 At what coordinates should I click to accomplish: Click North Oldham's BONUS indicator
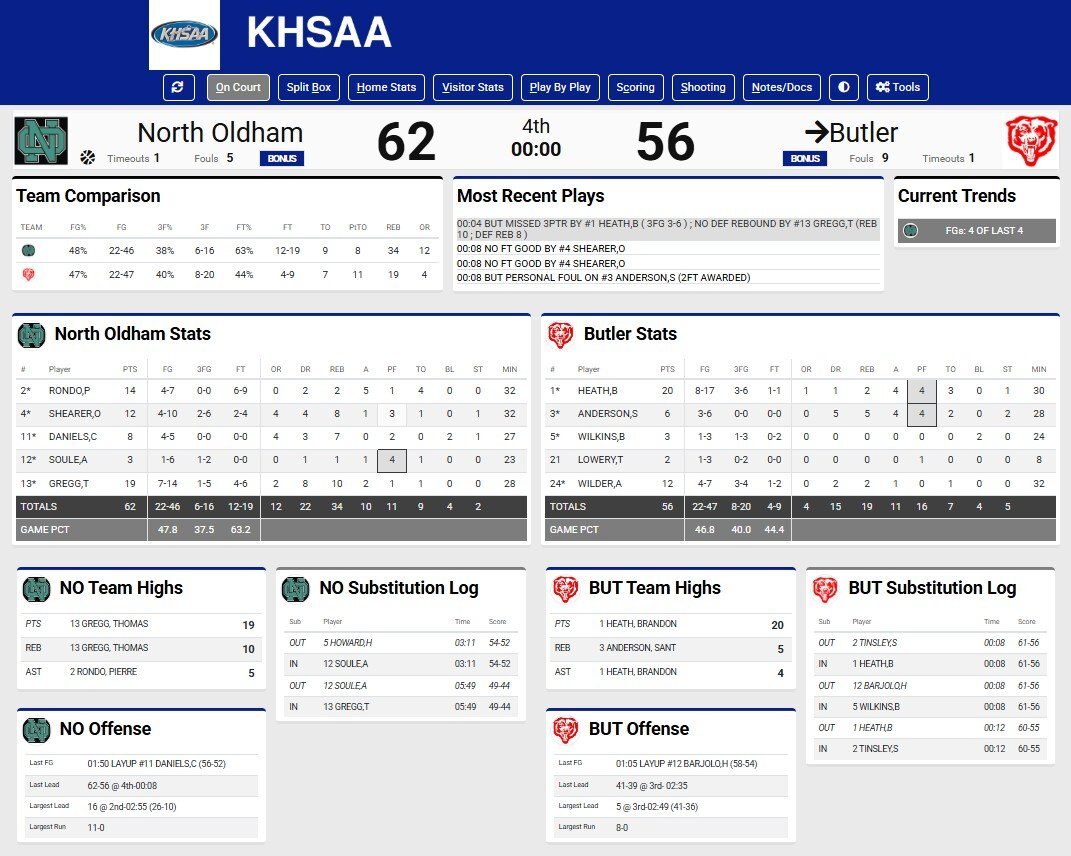pyautogui.click(x=282, y=158)
